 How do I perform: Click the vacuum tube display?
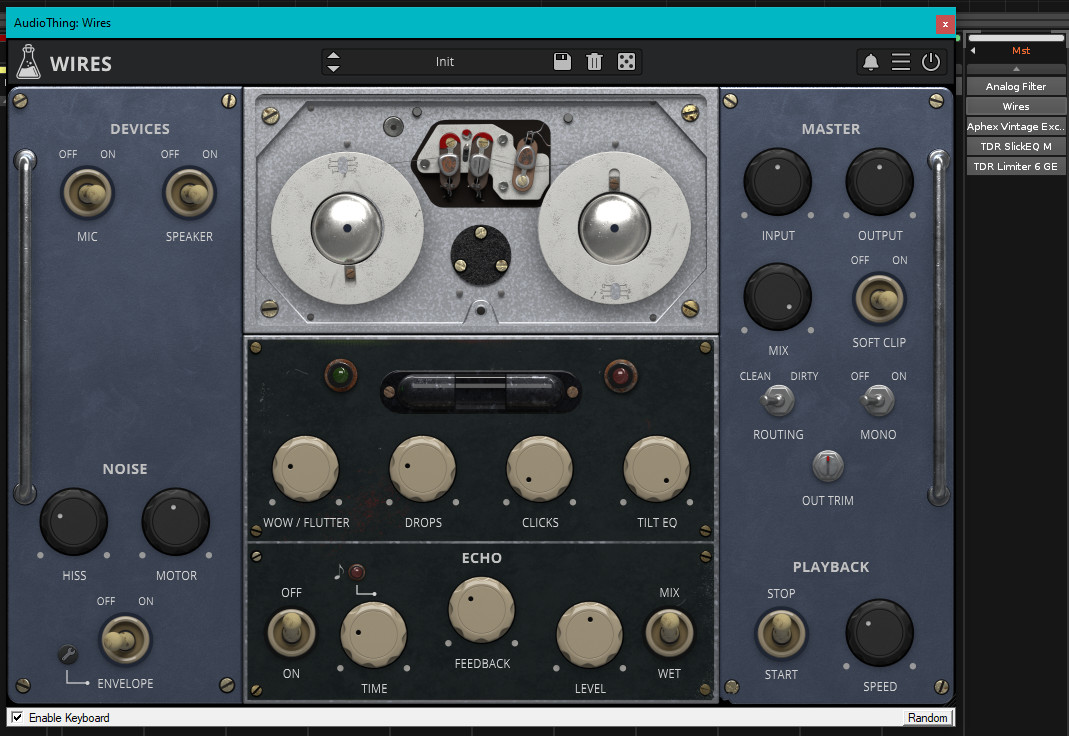[481, 391]
